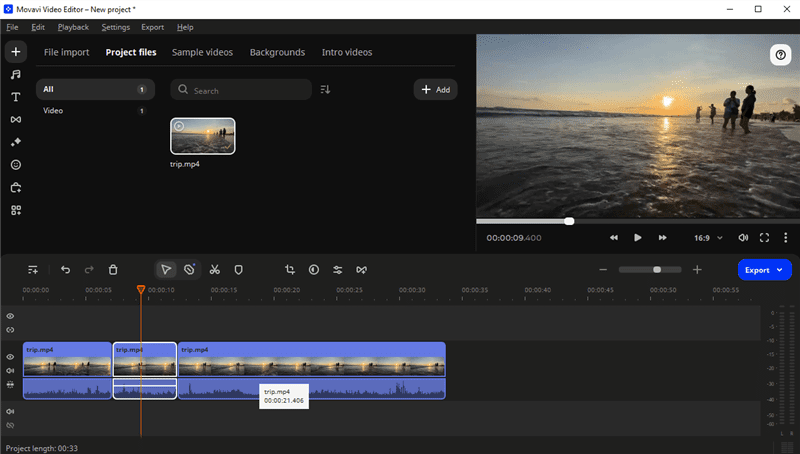Open the Playback menu
This screenshot has height=454, width=800.
73,27
